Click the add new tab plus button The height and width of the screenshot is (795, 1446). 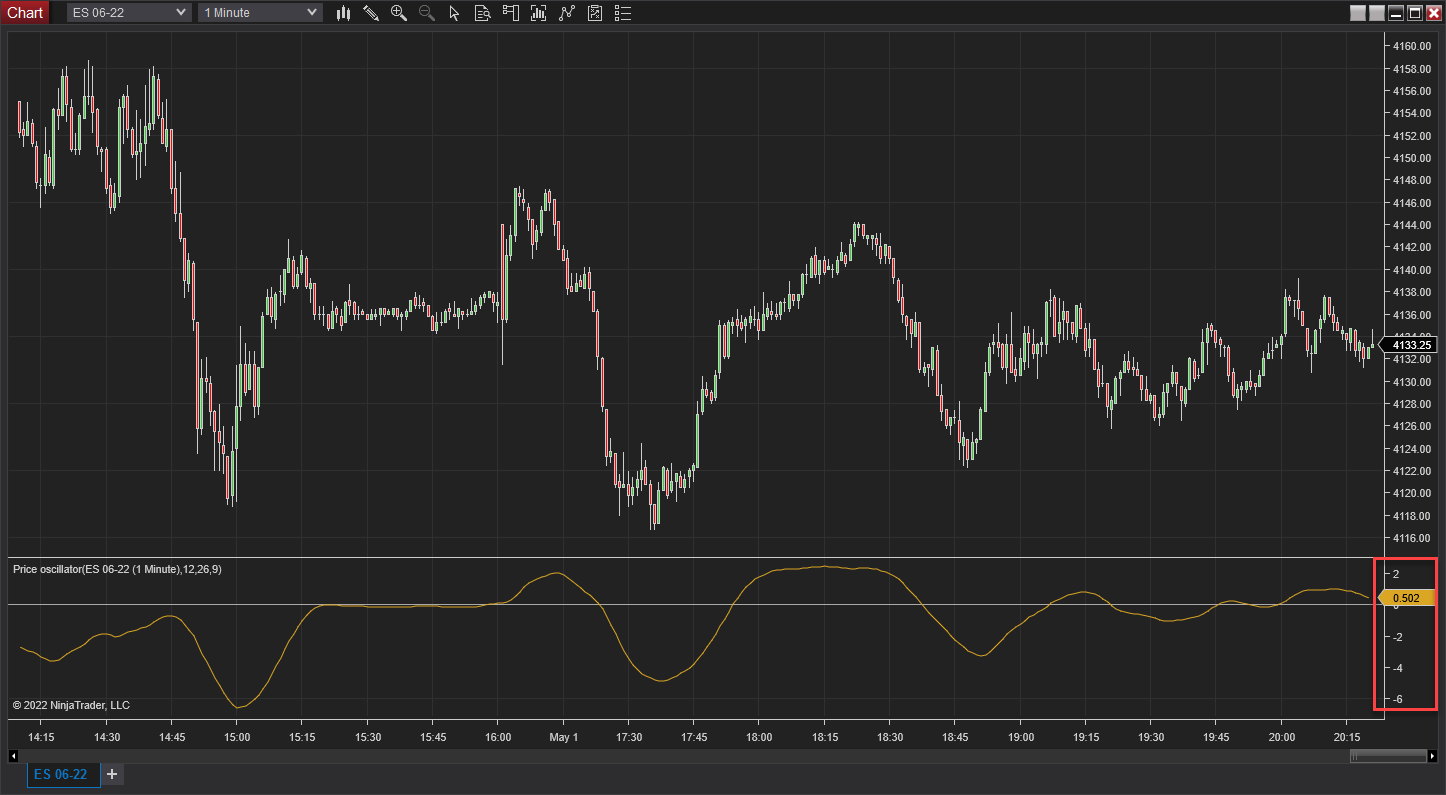click(x=111, y=774)
